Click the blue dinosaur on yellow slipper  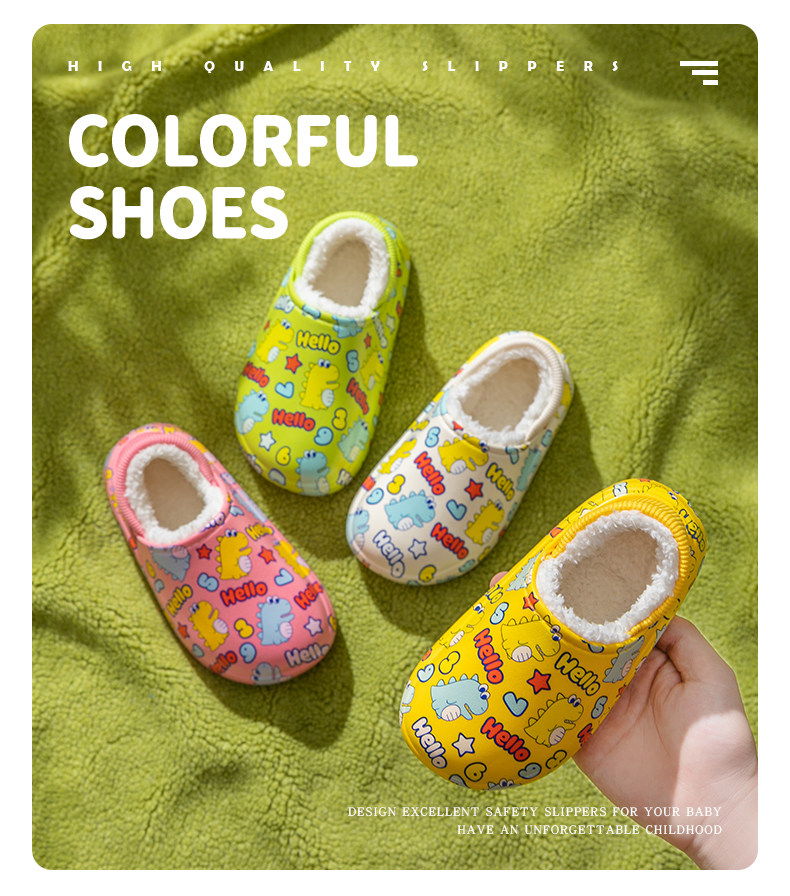pyautogui.click(x=459, y=697)
